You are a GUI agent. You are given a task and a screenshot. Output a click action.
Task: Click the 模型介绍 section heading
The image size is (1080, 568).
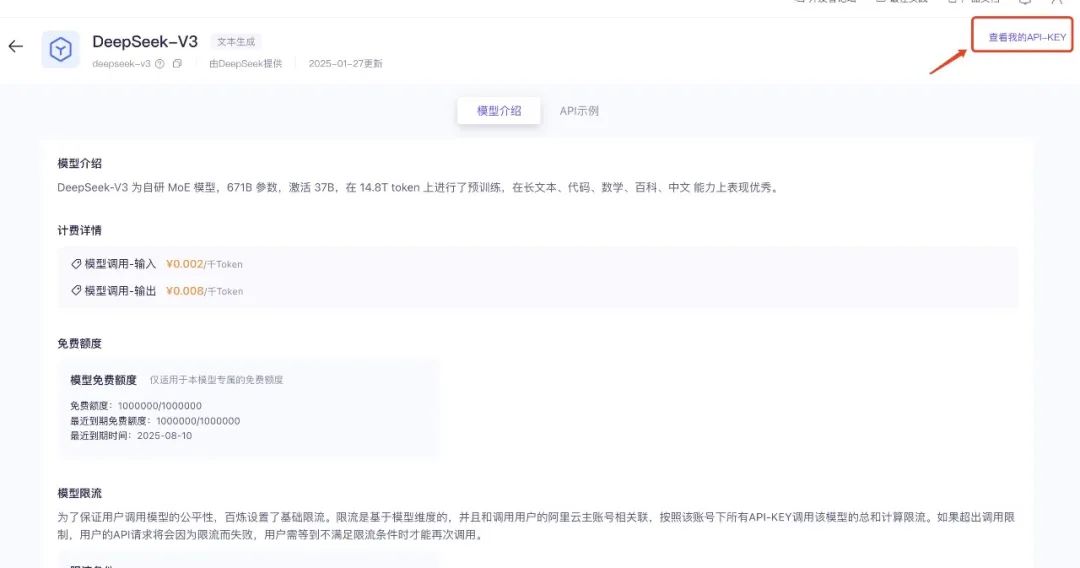[x=79, y=163]
